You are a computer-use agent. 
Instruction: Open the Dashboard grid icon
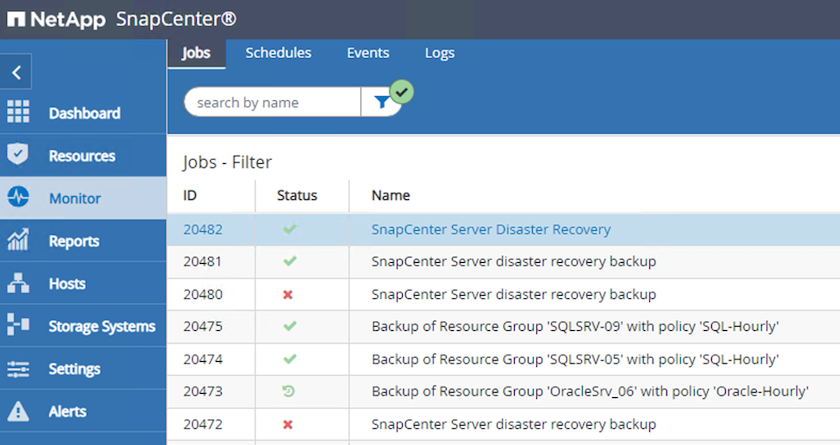click(18, 112)
